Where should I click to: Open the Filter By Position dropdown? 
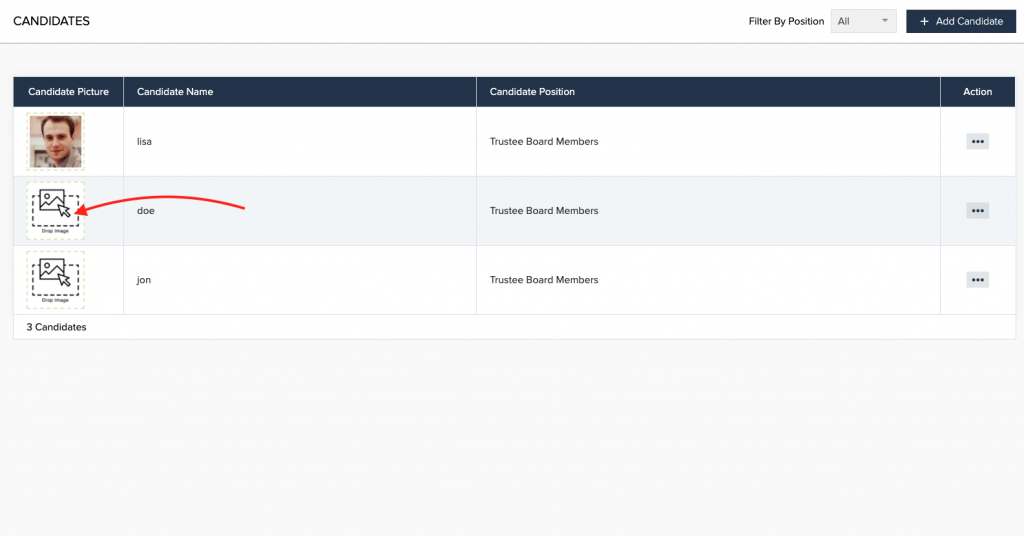(x=863, y=21)
